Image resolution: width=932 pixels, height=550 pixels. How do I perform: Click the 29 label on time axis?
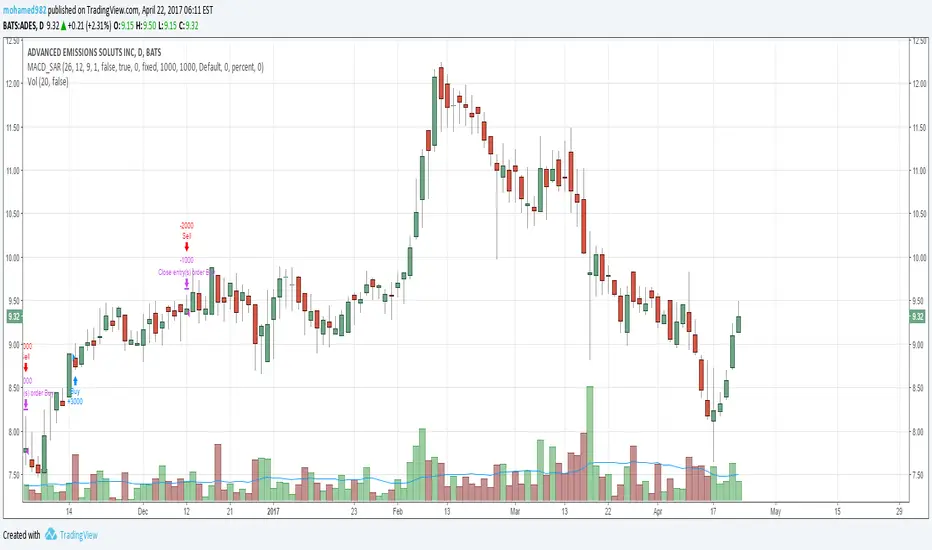pyautogui.click(x=899, y=511)
